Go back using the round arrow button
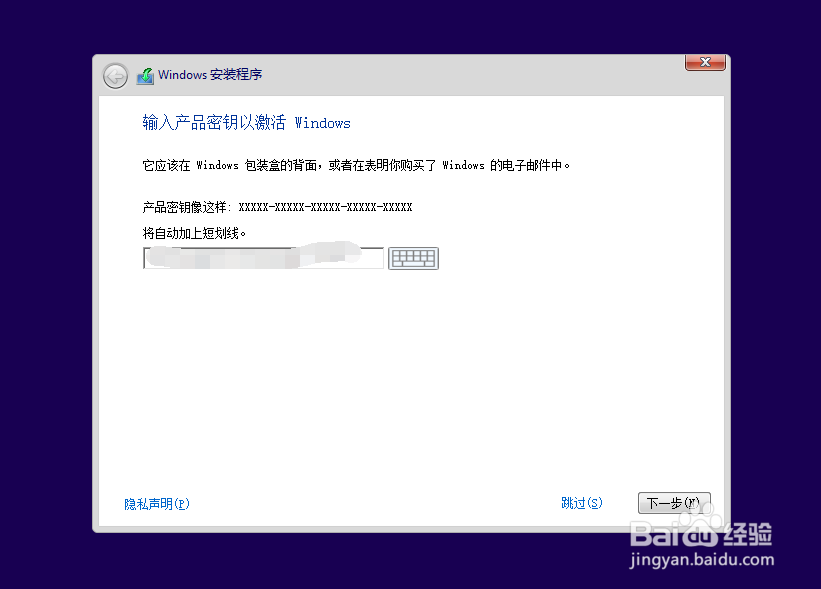821x589 pixels. (x=115, y=76)
